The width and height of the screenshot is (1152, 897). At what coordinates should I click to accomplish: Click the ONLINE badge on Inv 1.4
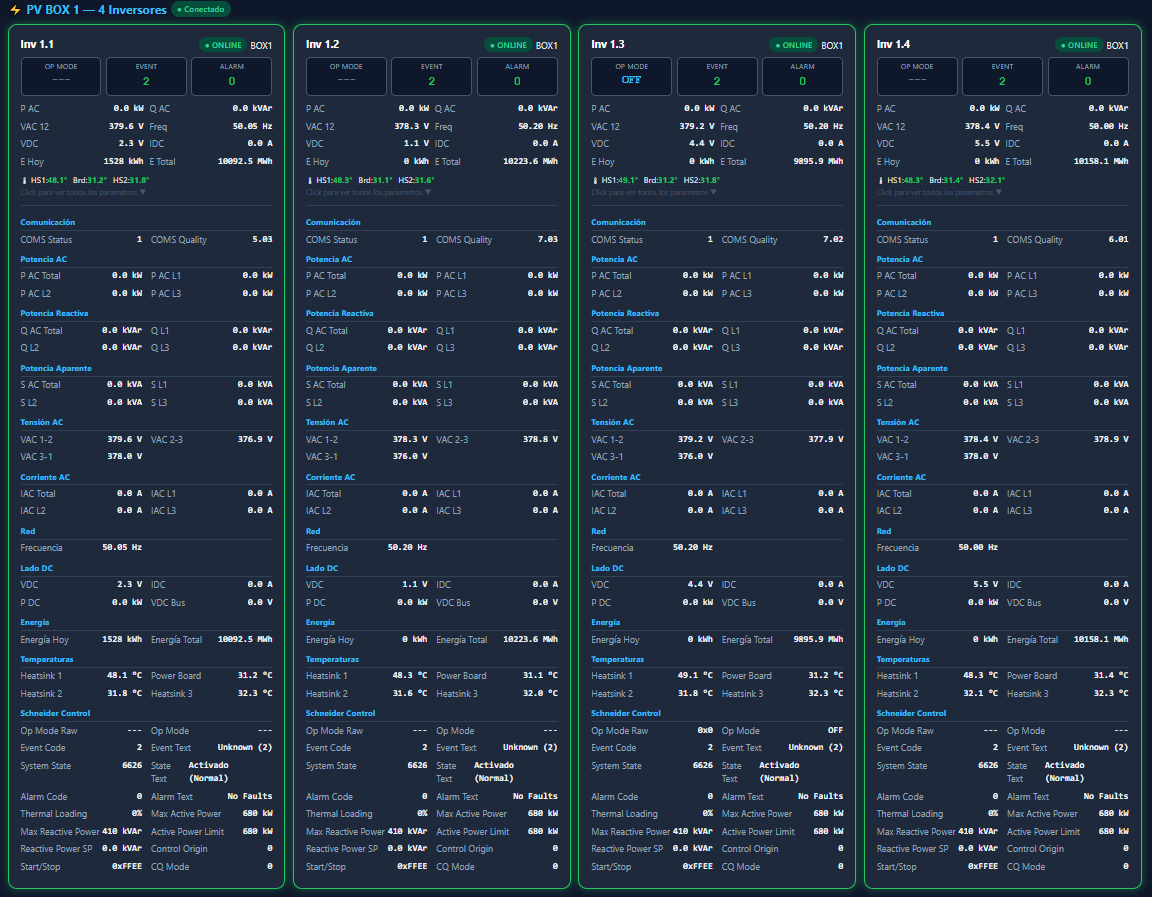pos(1079,45)
